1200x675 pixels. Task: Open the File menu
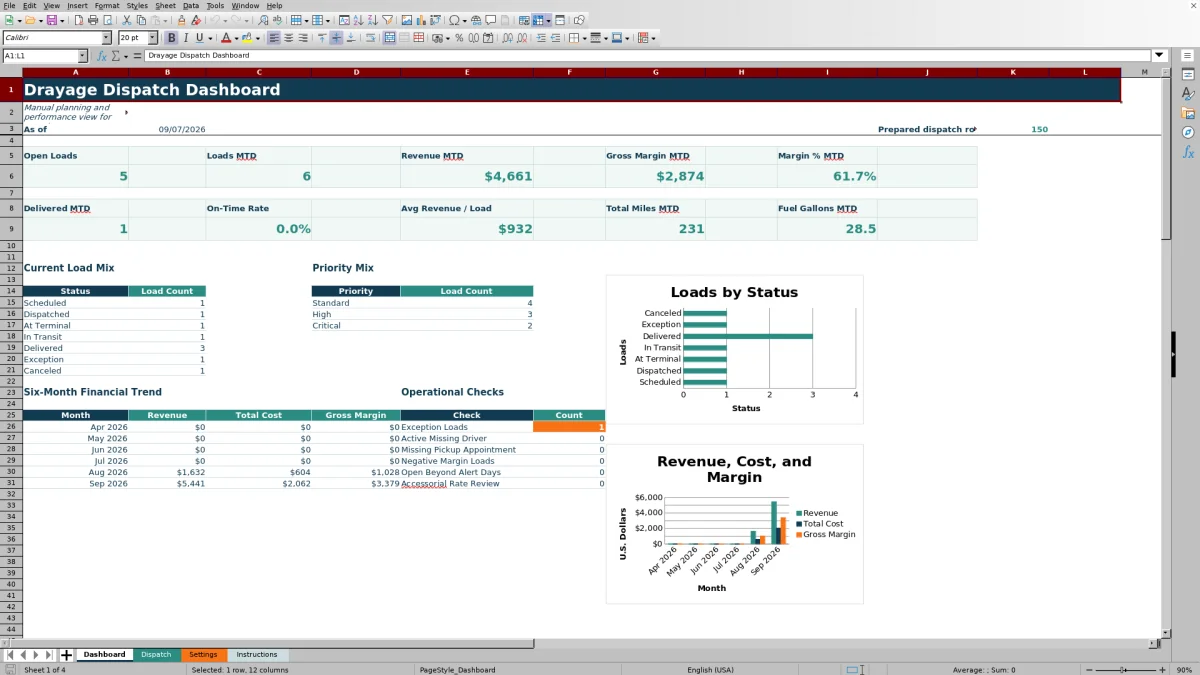(x=9, y=5)
